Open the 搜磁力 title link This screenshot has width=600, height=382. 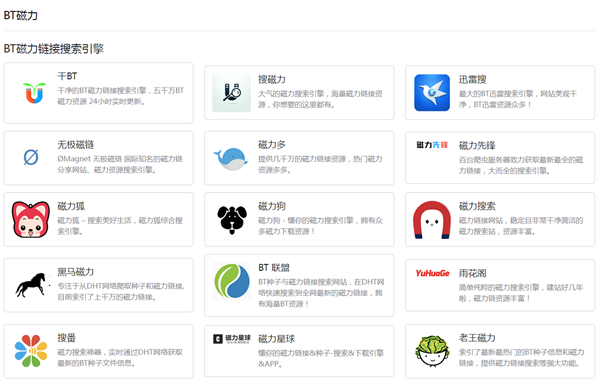tap(272, 79)
